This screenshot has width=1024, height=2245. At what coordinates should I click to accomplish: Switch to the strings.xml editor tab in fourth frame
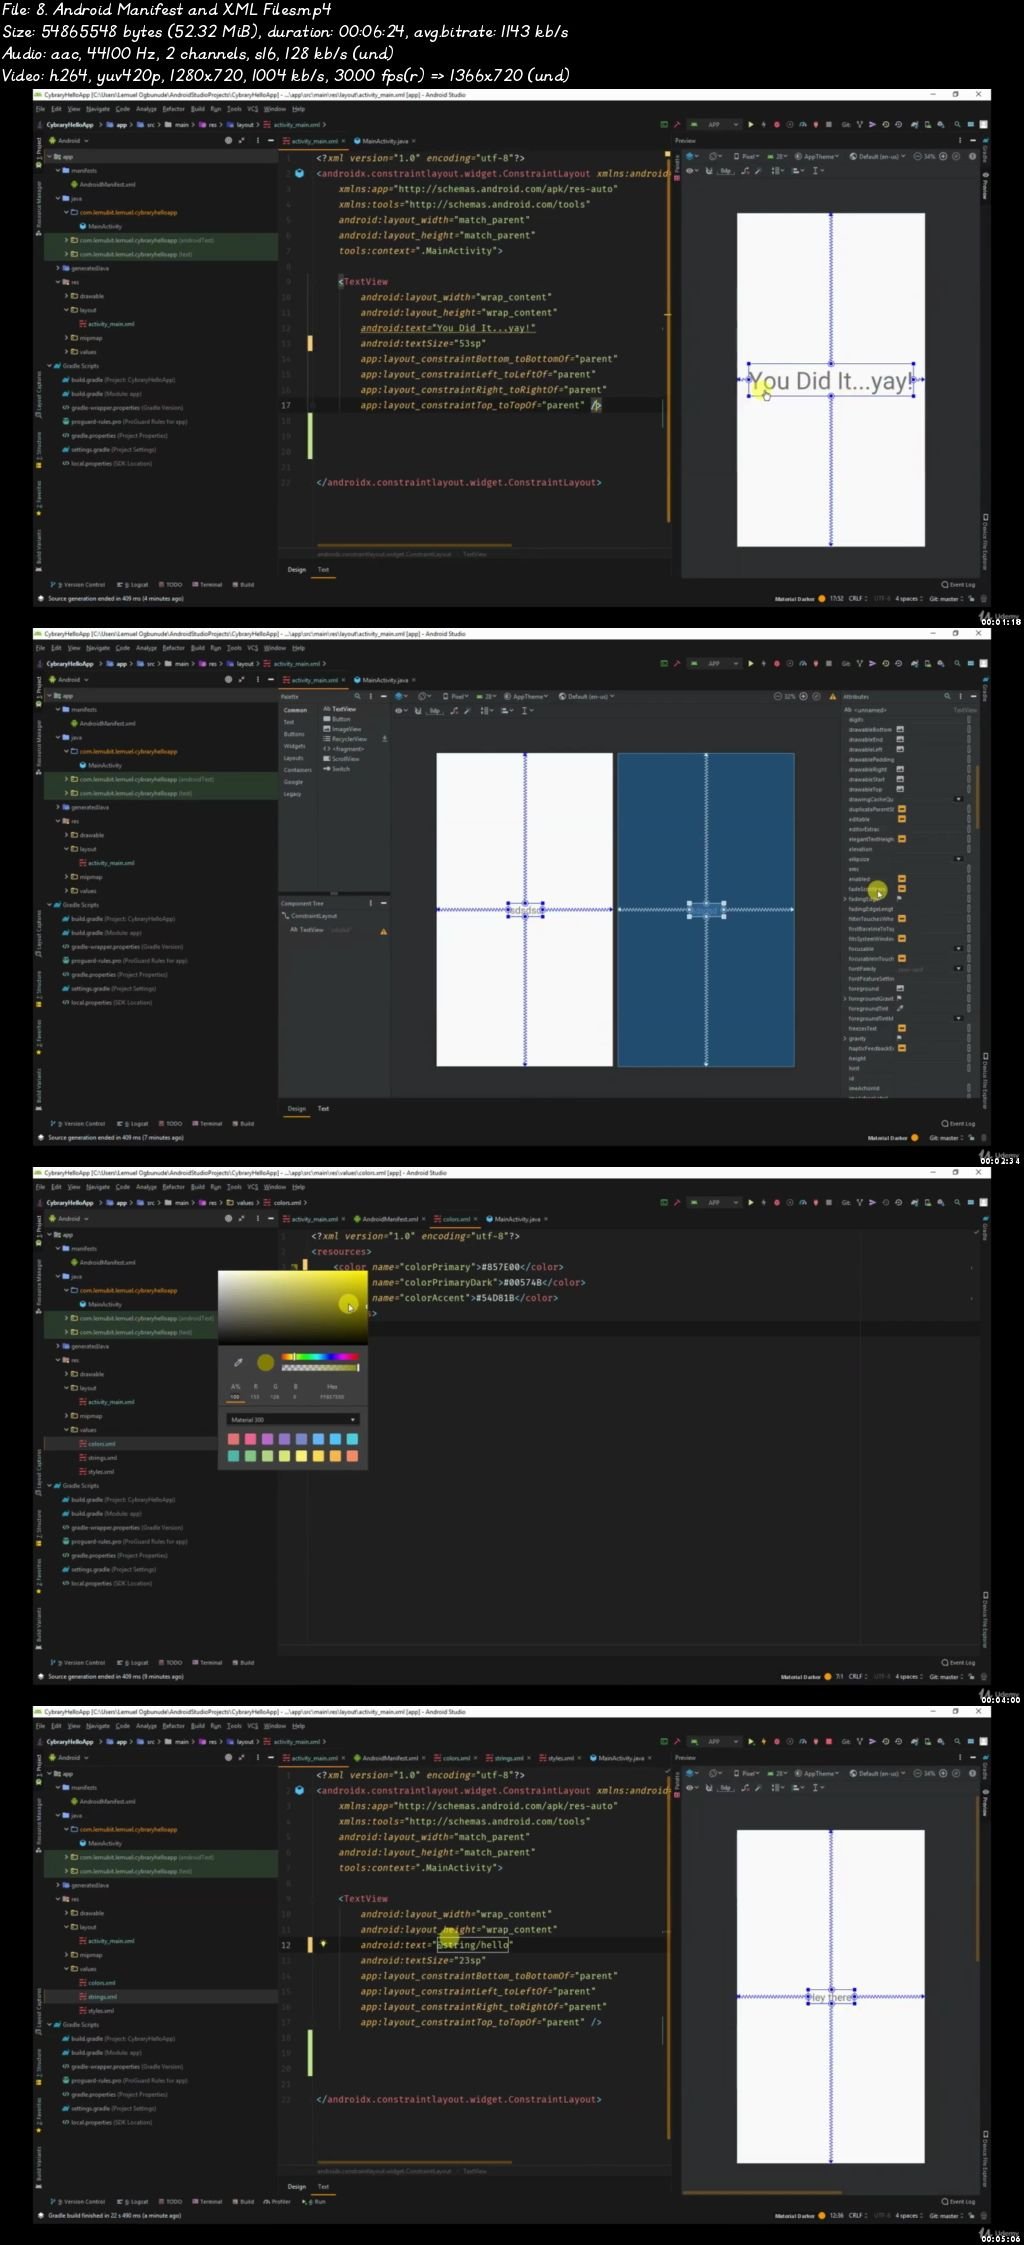[509, 1758]
